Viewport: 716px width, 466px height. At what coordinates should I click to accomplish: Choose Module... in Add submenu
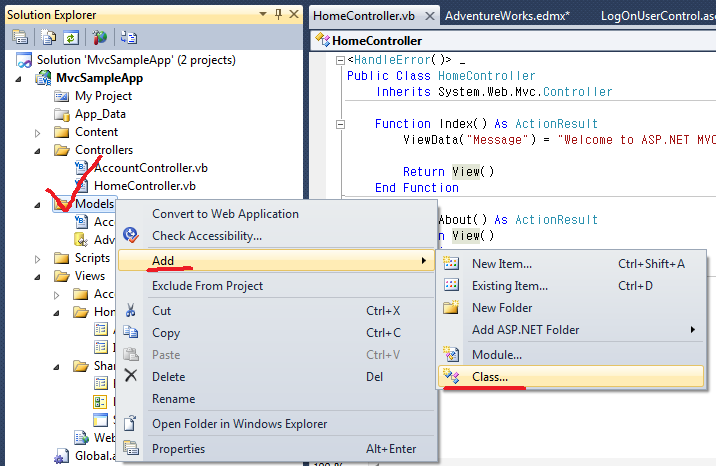[x=571, y=355]
